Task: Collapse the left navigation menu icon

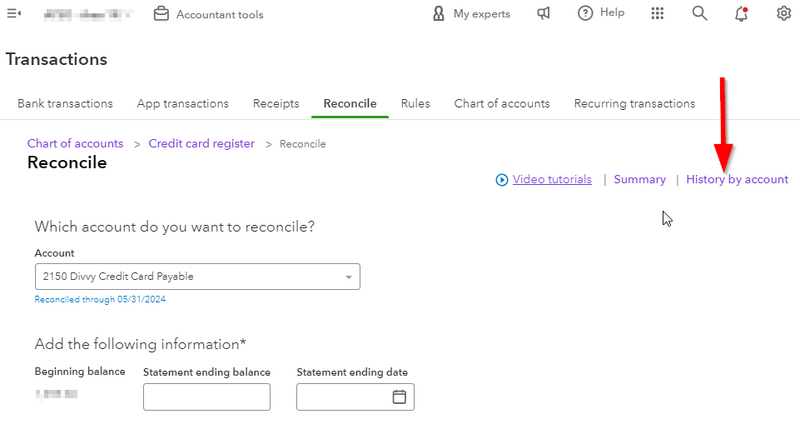Action: point(14,14)
